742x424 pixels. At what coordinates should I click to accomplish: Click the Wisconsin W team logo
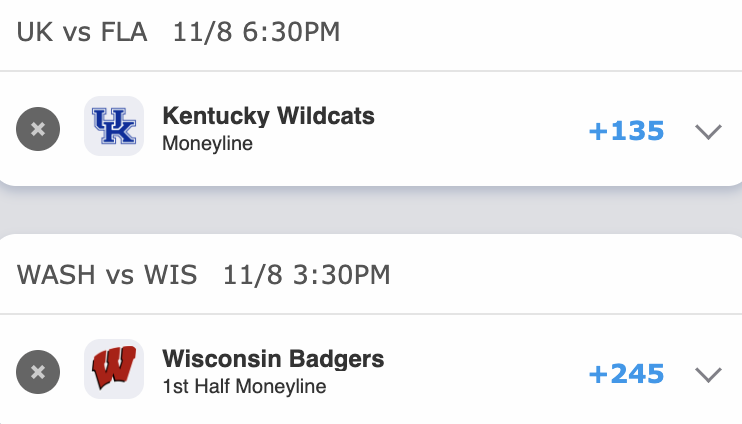[x=114, y=370]
